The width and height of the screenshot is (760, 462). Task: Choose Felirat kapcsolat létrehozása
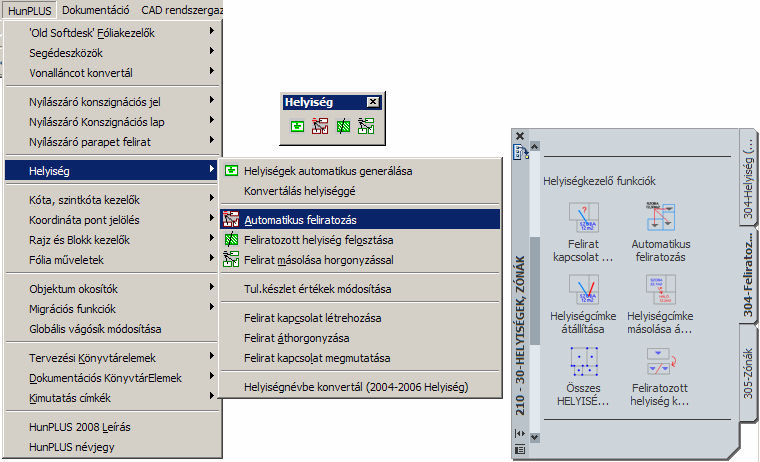coord(360,318)
